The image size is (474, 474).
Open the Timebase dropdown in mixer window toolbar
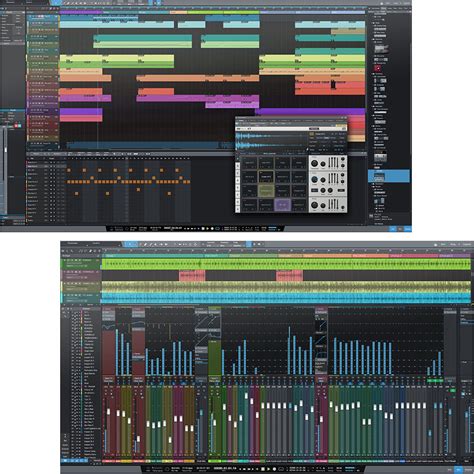(x=225, y=244)
